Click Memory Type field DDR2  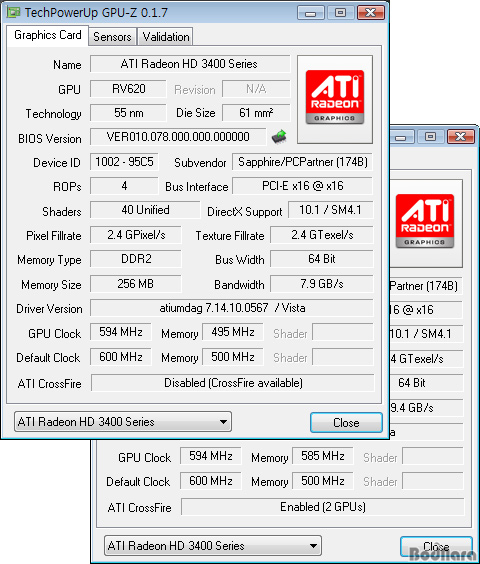[136, 259]
